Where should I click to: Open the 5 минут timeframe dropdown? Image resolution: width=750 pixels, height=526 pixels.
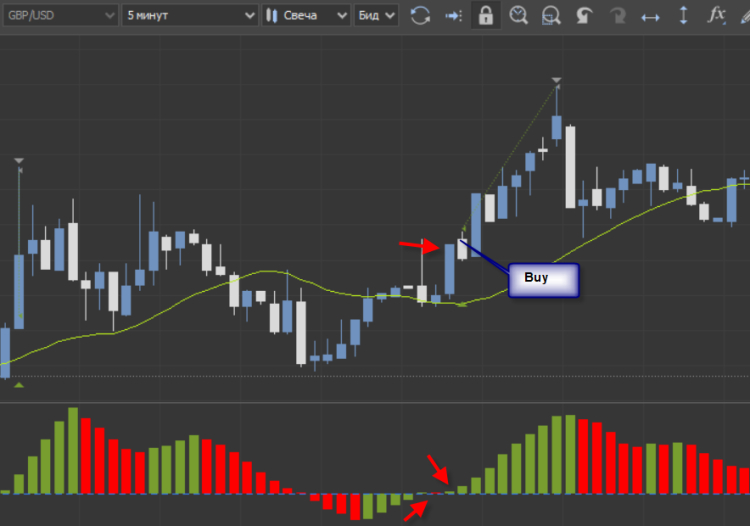tap(190, 15)
